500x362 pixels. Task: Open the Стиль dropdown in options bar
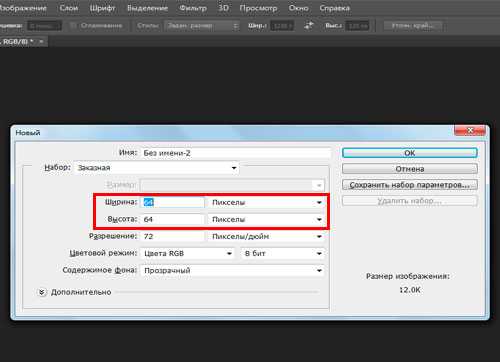pyautogui.click(x=202, y=26)
